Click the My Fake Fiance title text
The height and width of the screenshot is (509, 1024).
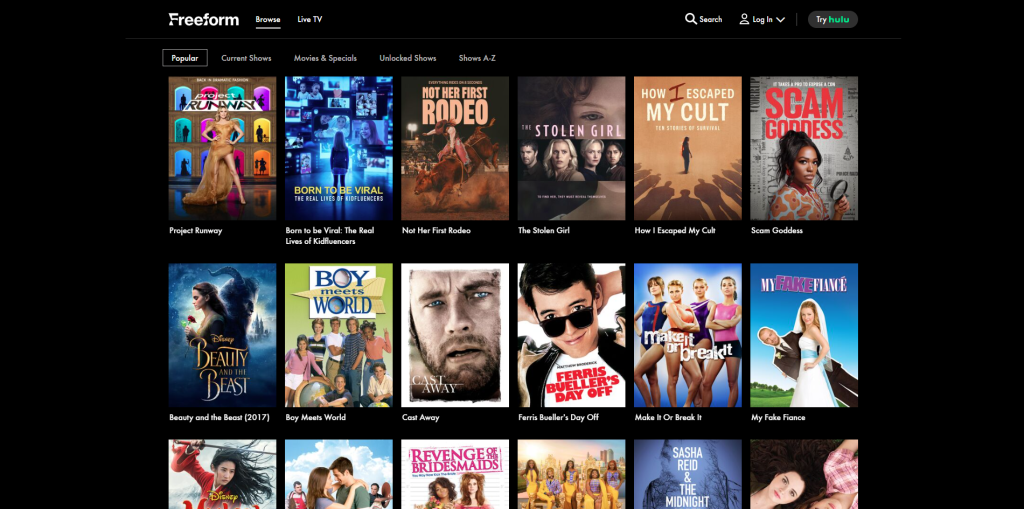point(778,418)
